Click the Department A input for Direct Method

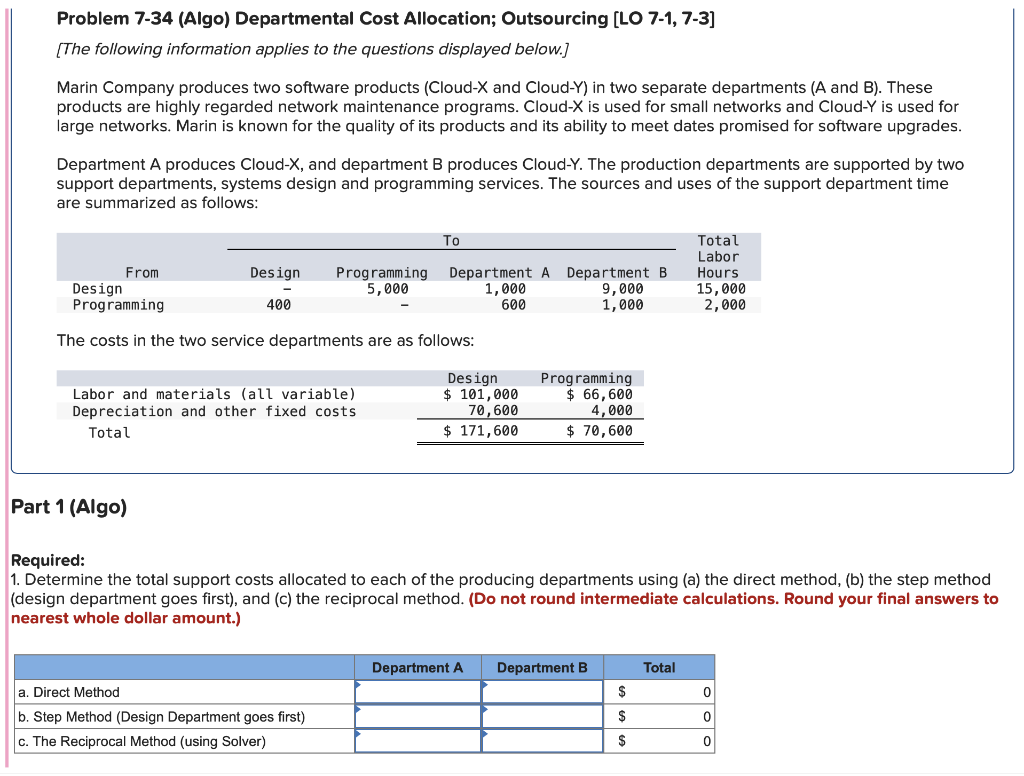coord(417,691)
